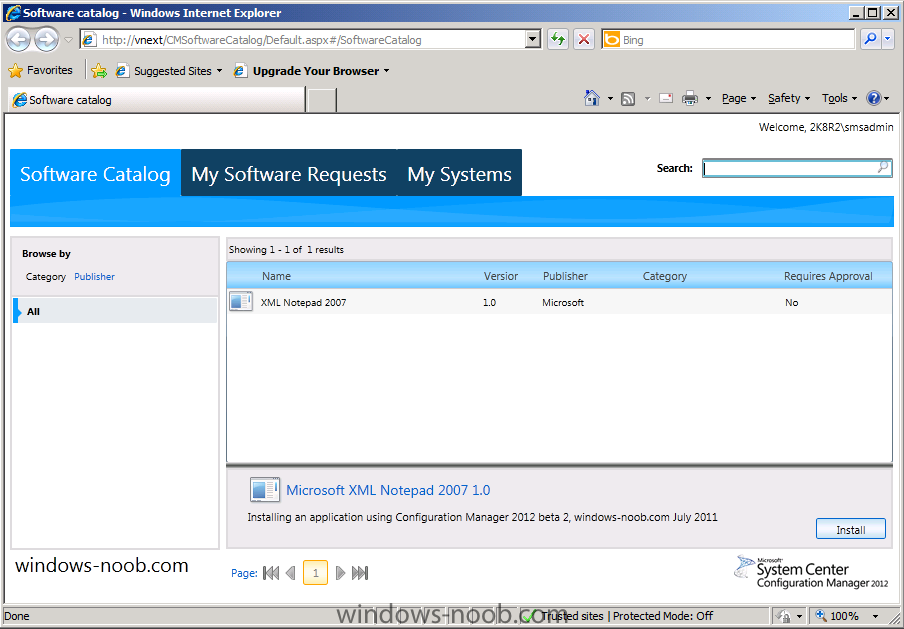Click the Bing search magnifier button

[870, 39]
